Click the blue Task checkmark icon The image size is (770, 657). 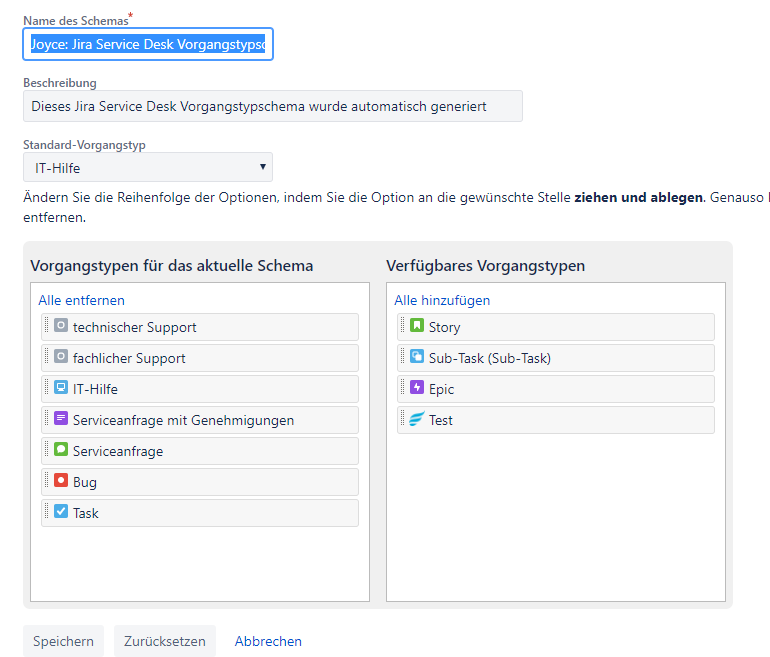coord(61,511)
